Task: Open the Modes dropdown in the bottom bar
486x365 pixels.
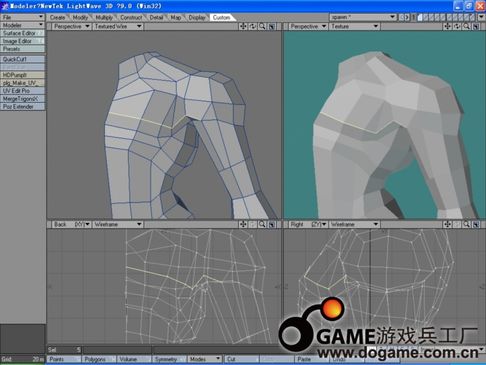Action: (x=204, y=359)
